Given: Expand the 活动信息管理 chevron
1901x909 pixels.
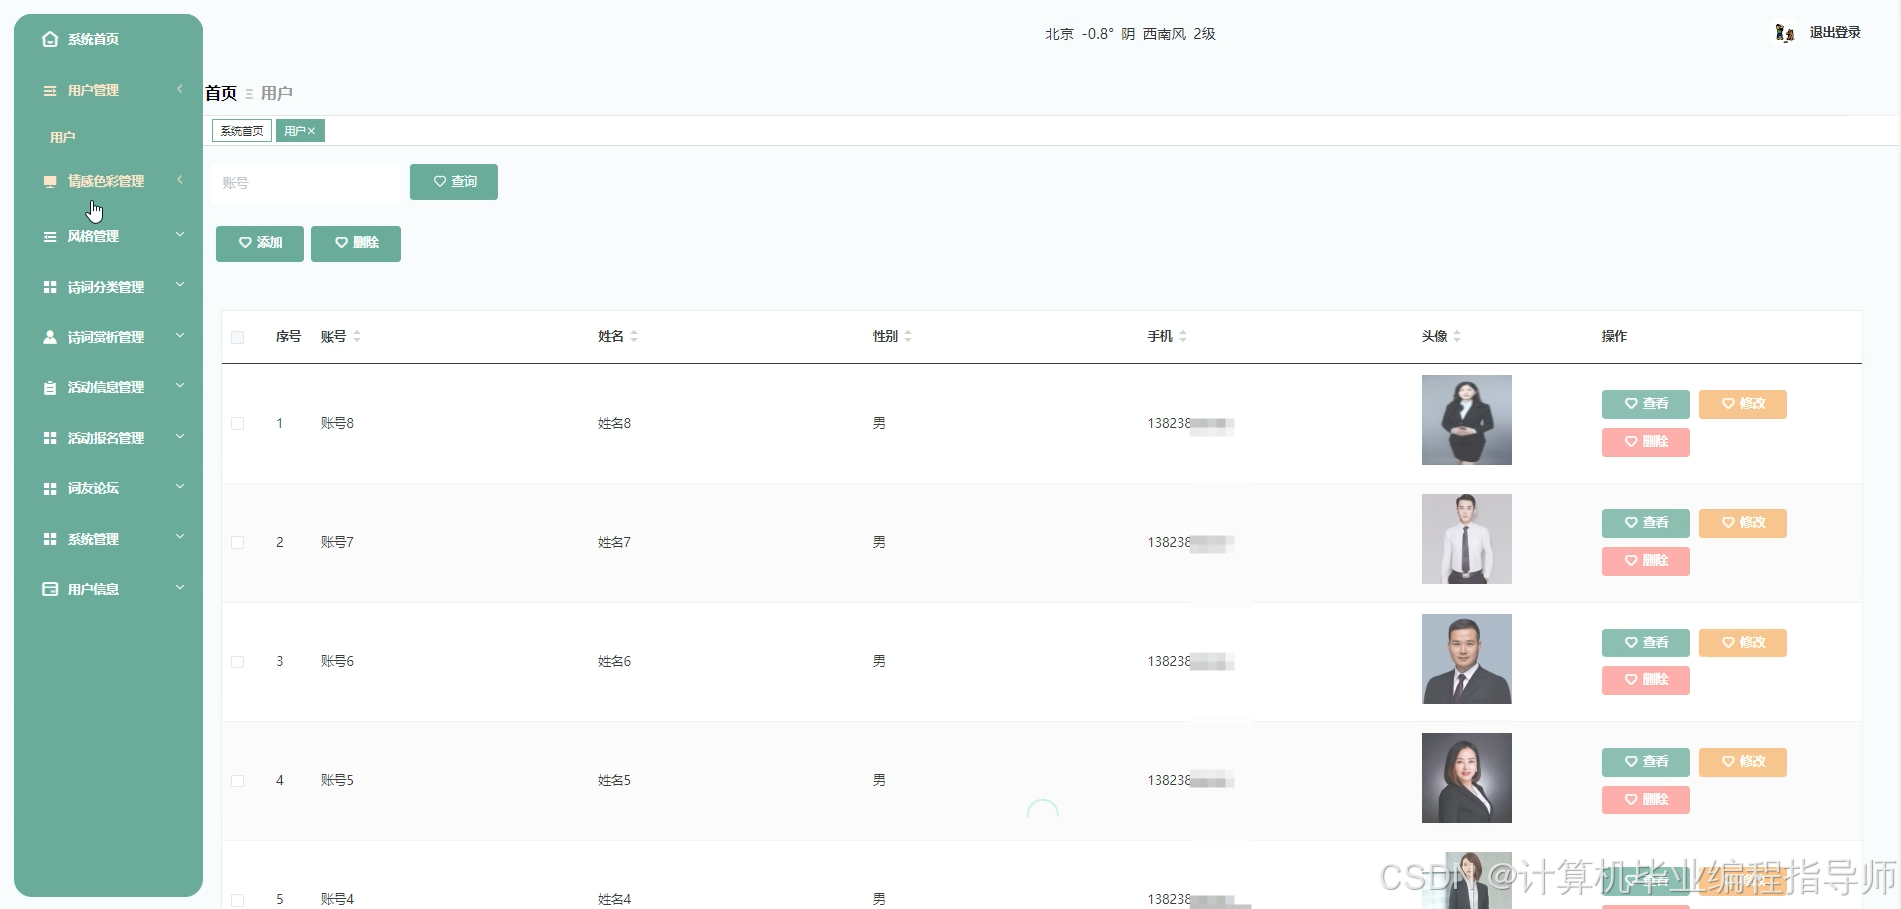Looking at the screenshot, I should coord(180,386).
